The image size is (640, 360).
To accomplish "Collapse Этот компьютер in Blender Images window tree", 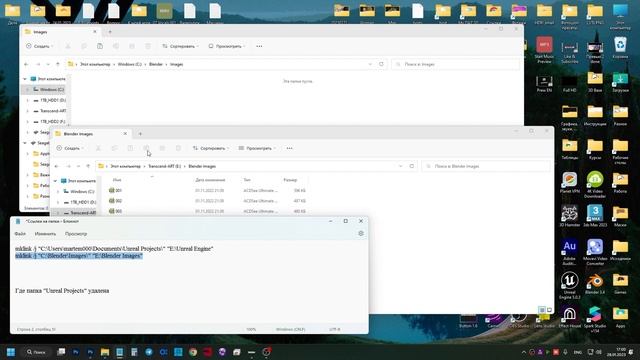I will tap(56, 181).
